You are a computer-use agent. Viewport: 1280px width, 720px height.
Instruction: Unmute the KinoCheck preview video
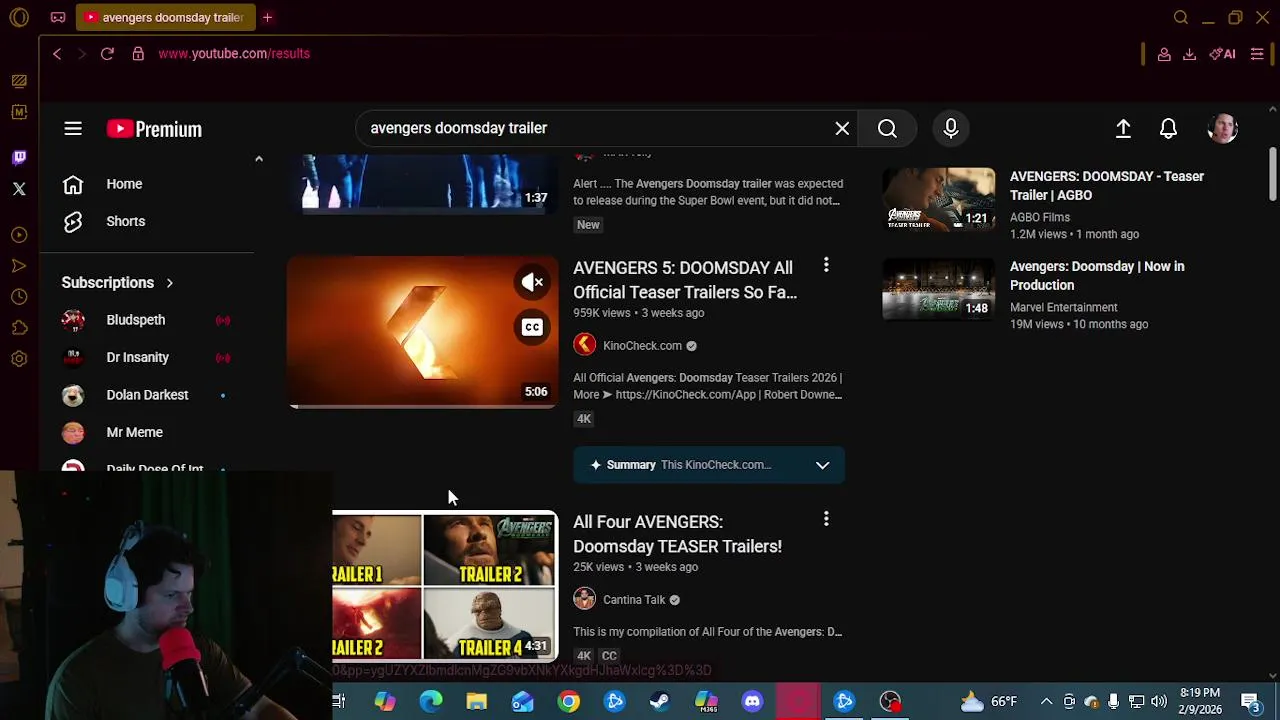533,282
